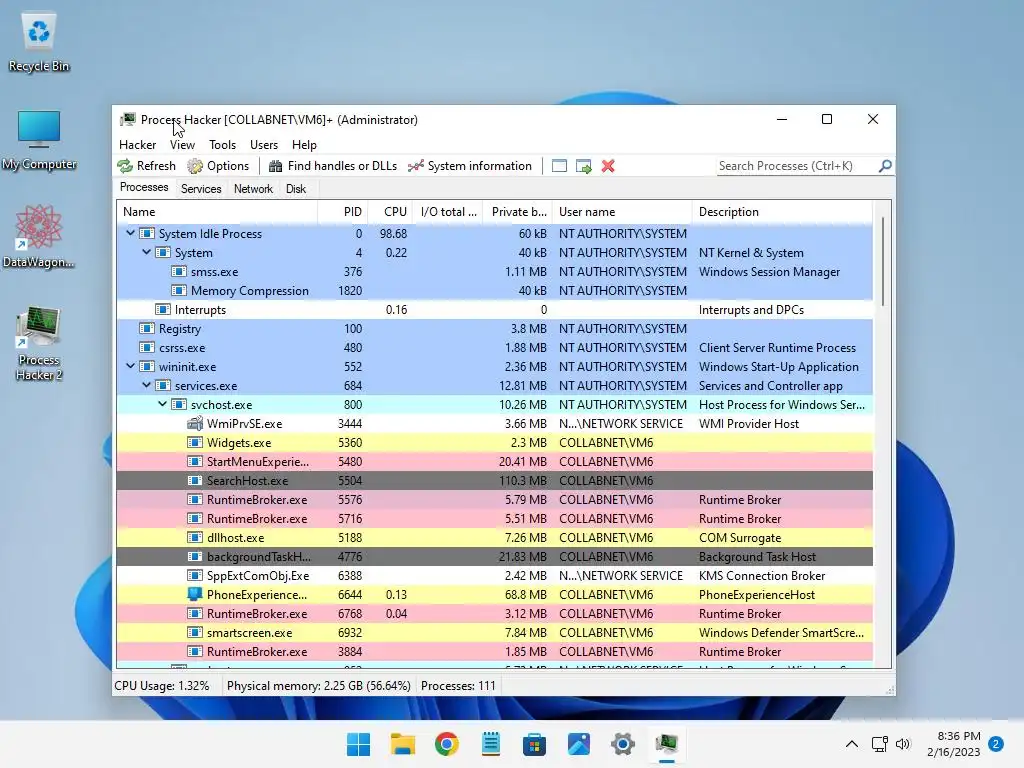Click the My Computer desktop icon
This screenshot has width=1024, height=768.
tap(39, 140)
